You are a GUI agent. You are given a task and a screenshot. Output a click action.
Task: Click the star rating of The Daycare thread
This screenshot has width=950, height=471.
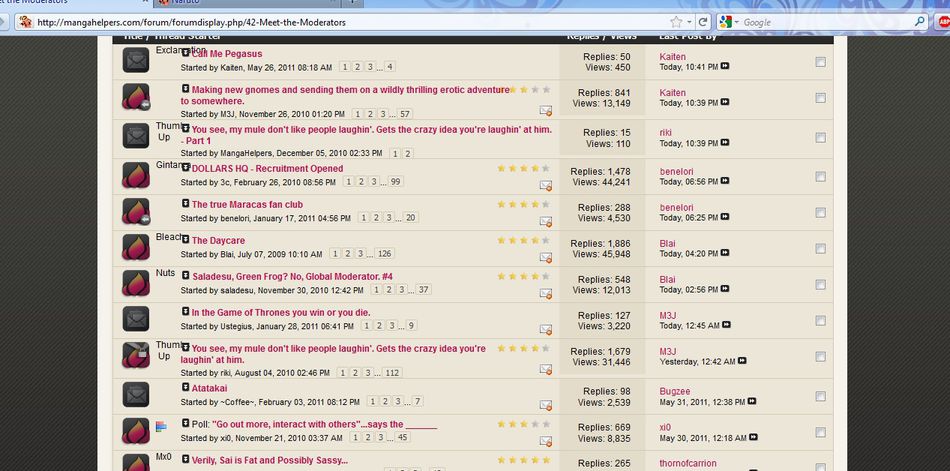523,240
